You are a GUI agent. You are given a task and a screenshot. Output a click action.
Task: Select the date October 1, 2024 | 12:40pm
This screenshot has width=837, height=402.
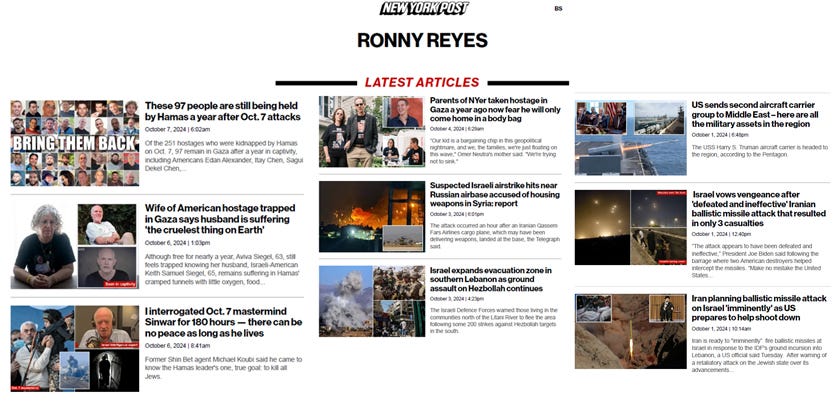coord(721,234)
